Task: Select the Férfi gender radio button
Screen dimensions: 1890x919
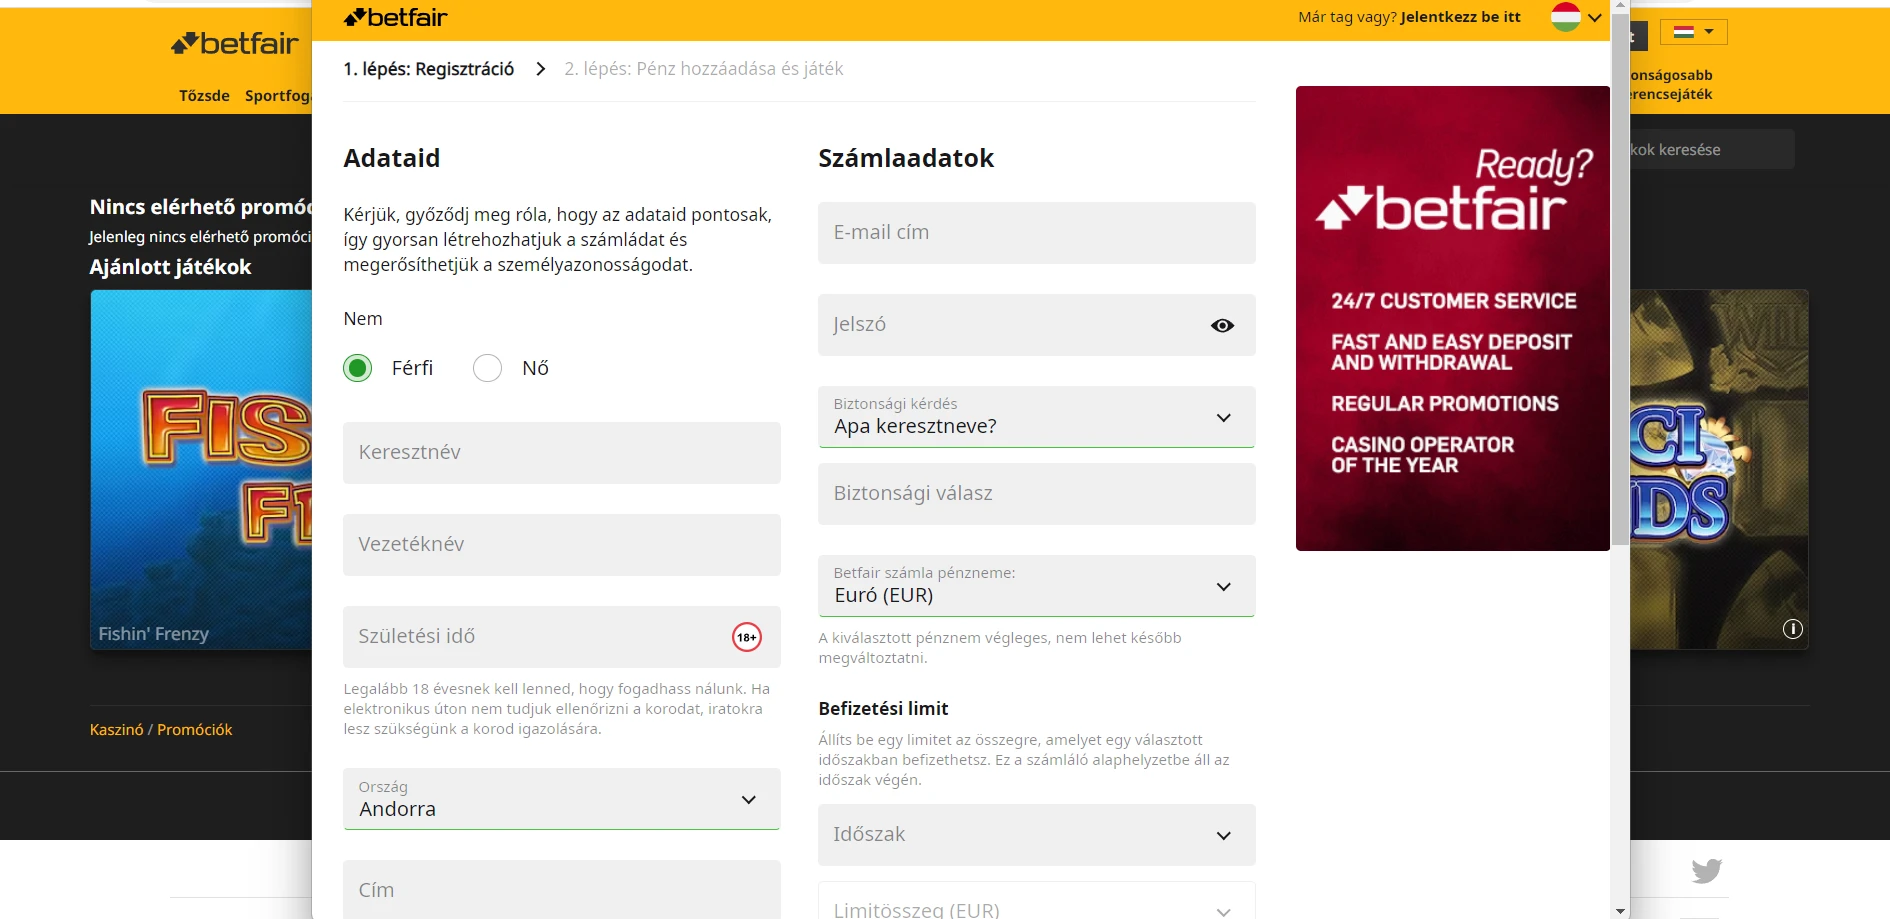Action: tap(357, 368)
